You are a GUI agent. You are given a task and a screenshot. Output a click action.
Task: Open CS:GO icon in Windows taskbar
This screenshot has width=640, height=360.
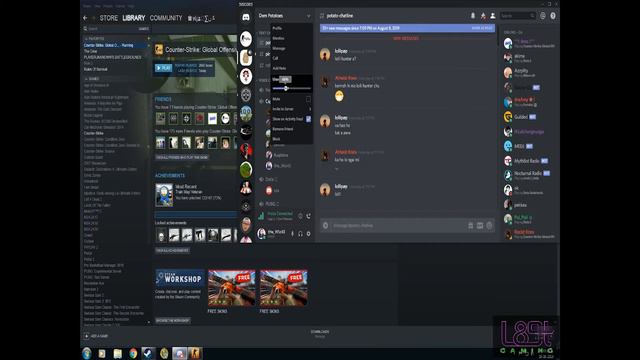pos(195,353)
